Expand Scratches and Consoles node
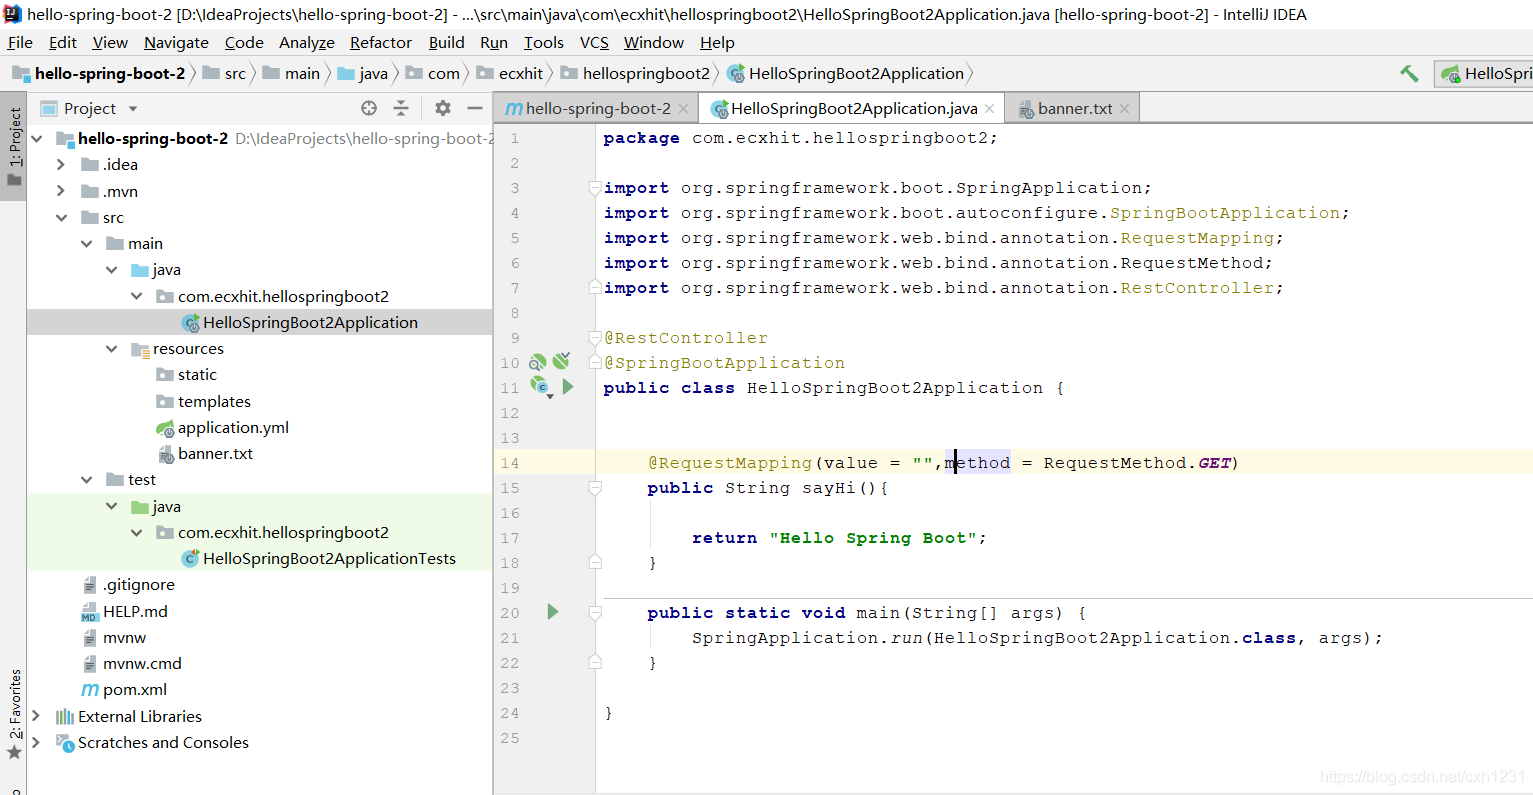The image size is (1533, 795). coord(37,742)
